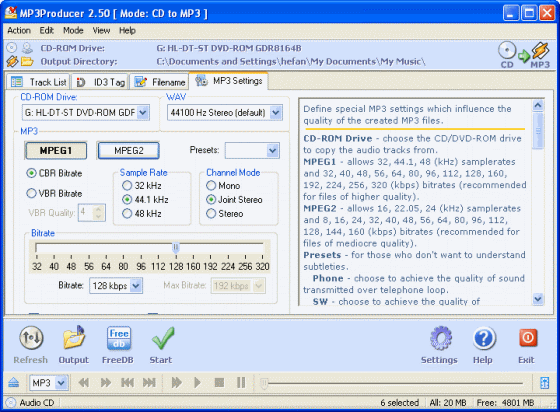Click the MPEG1 button

coord(56,150)
